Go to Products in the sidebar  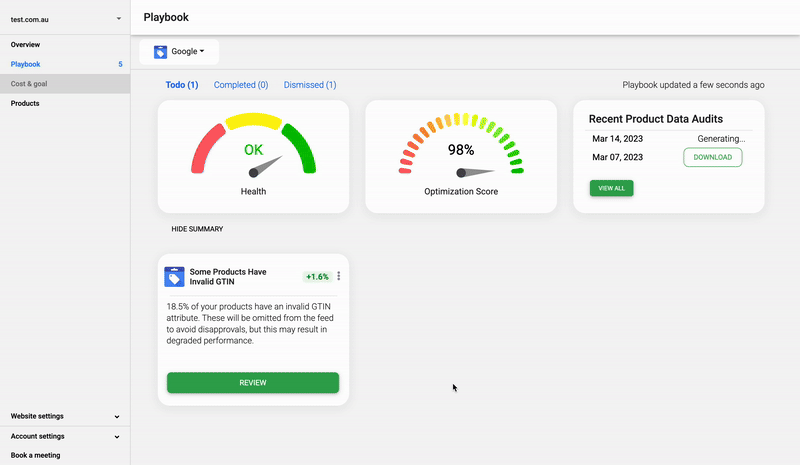pyautogui.click(x=26, y=103)
